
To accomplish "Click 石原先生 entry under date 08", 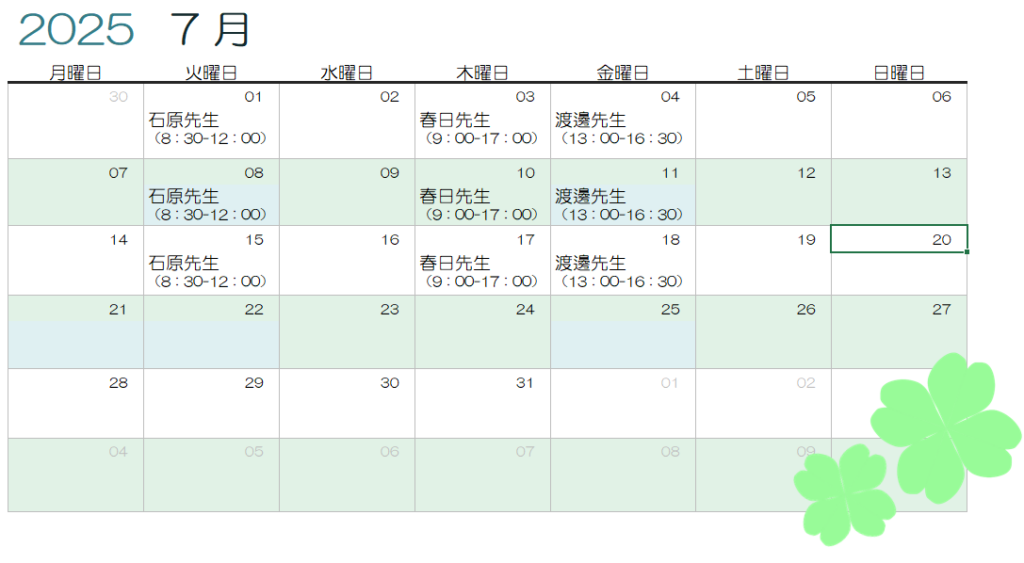I will pyautogui.click(x=184, y=196).
